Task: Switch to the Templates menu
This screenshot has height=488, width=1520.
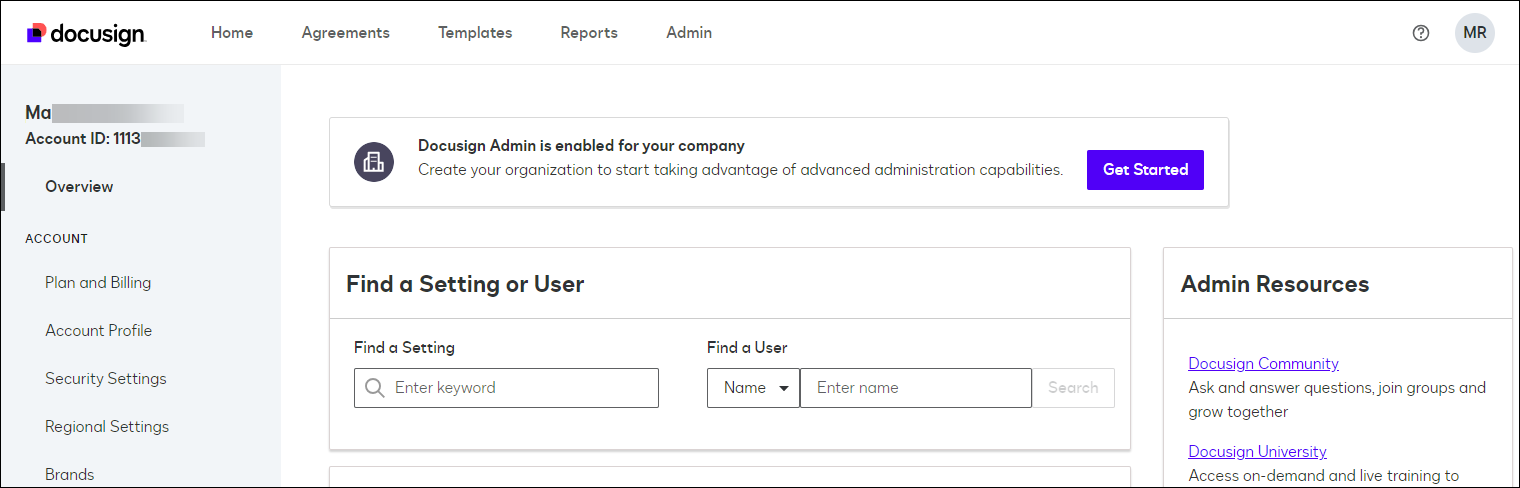Action: coord(475,33)
